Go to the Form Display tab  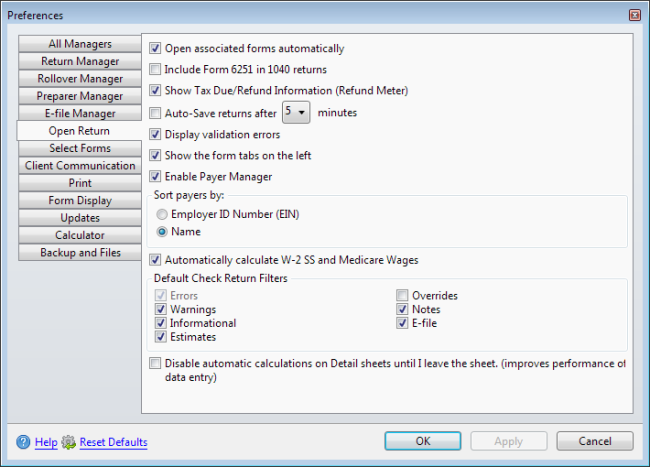[80, 201]
